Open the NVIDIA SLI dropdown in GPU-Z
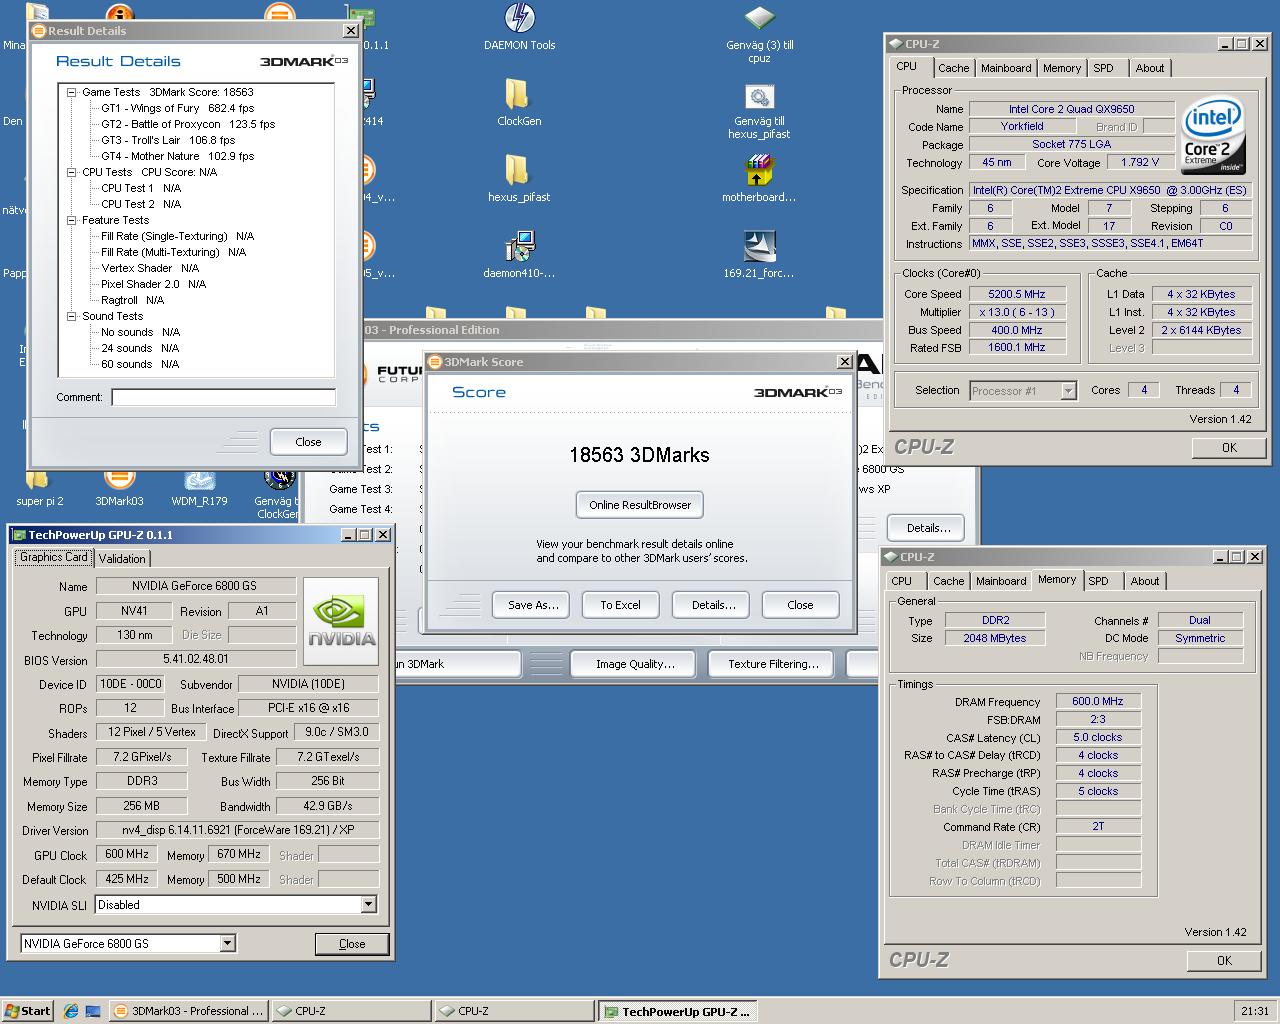1280x1024 pixels. (x=368, y=905)
